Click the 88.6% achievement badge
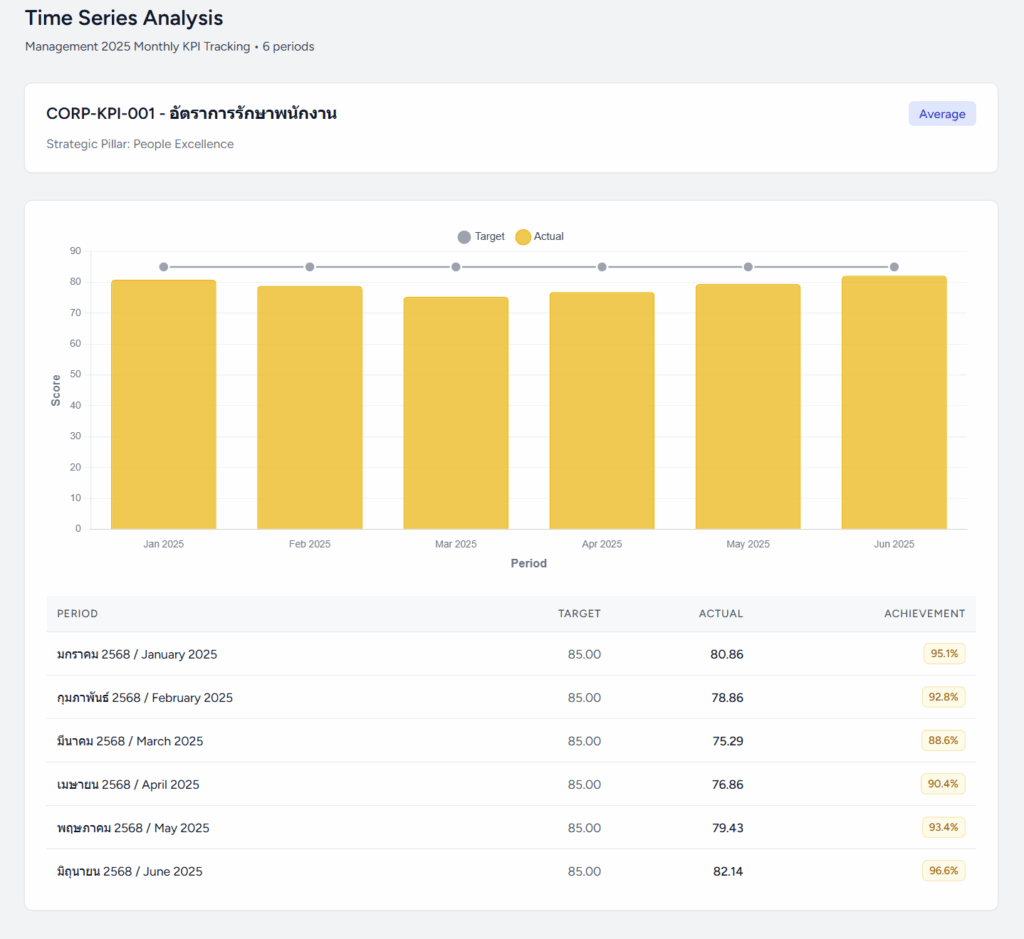Viewport: 1024px width, 939px height. point(943,741)
